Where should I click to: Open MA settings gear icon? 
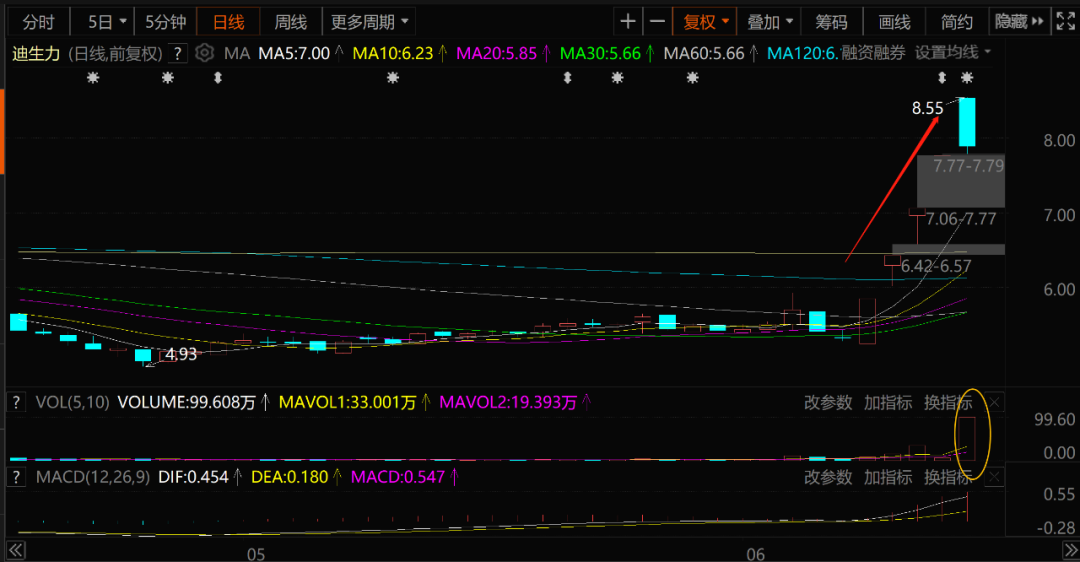[x=205, y=53]
